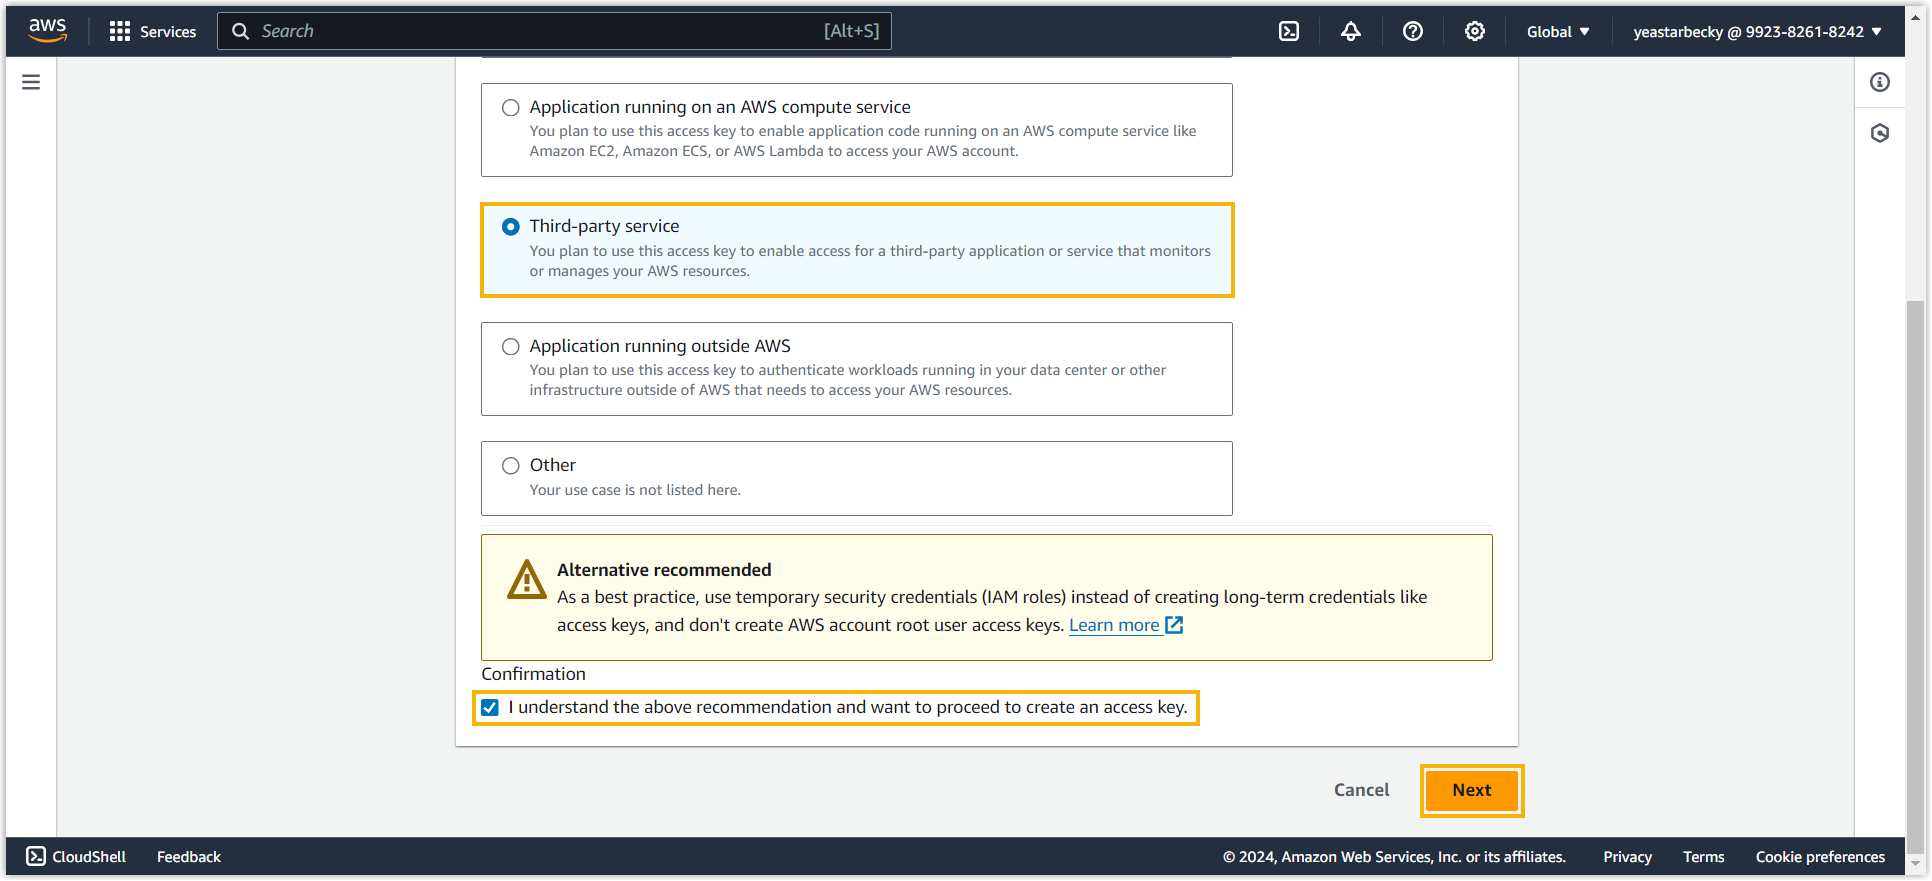
Task: Click the AWS logo home icon
Action: (47, 31)
